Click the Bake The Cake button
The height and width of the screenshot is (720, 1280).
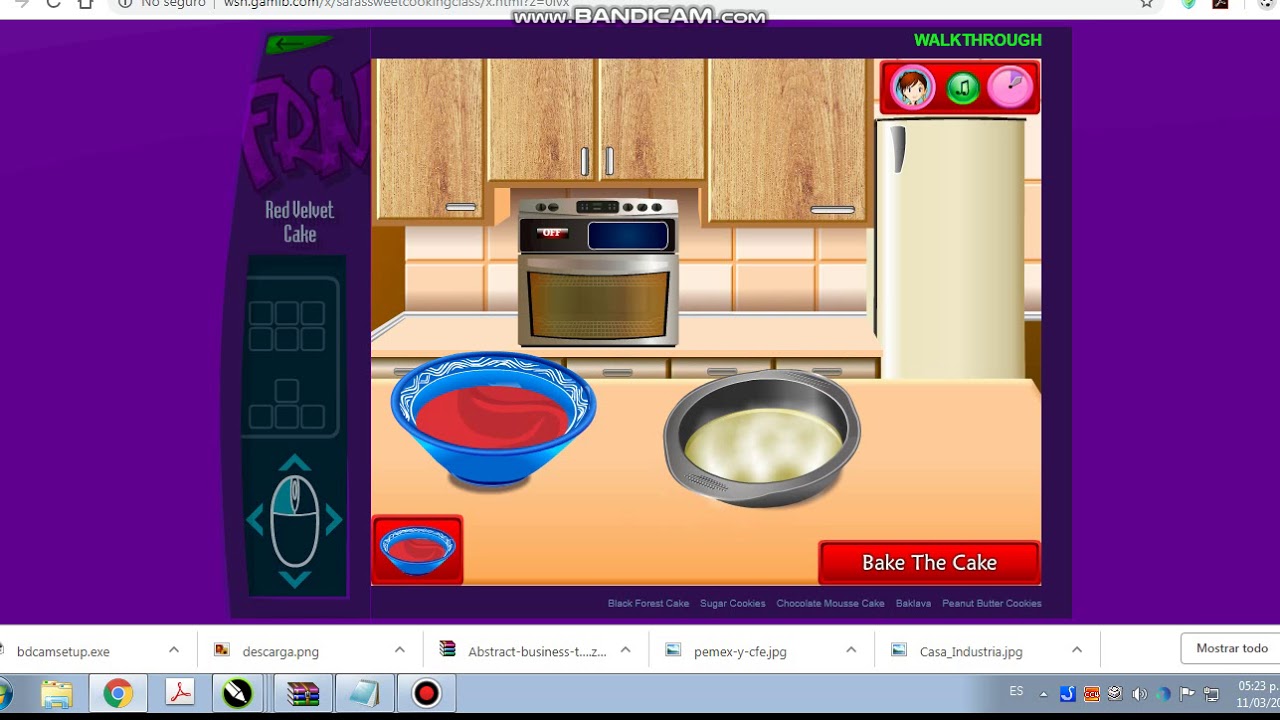pyautogui.click(x=929, y=563)
